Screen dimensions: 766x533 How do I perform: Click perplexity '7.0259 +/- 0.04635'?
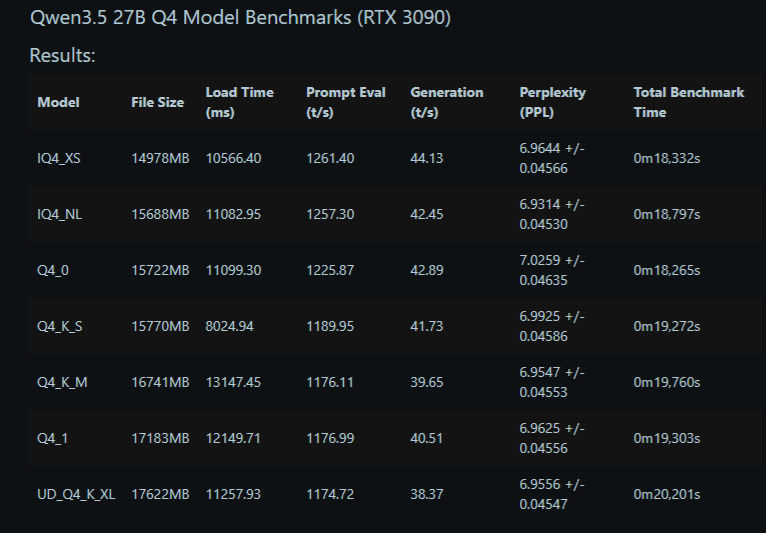coord(552,270)
